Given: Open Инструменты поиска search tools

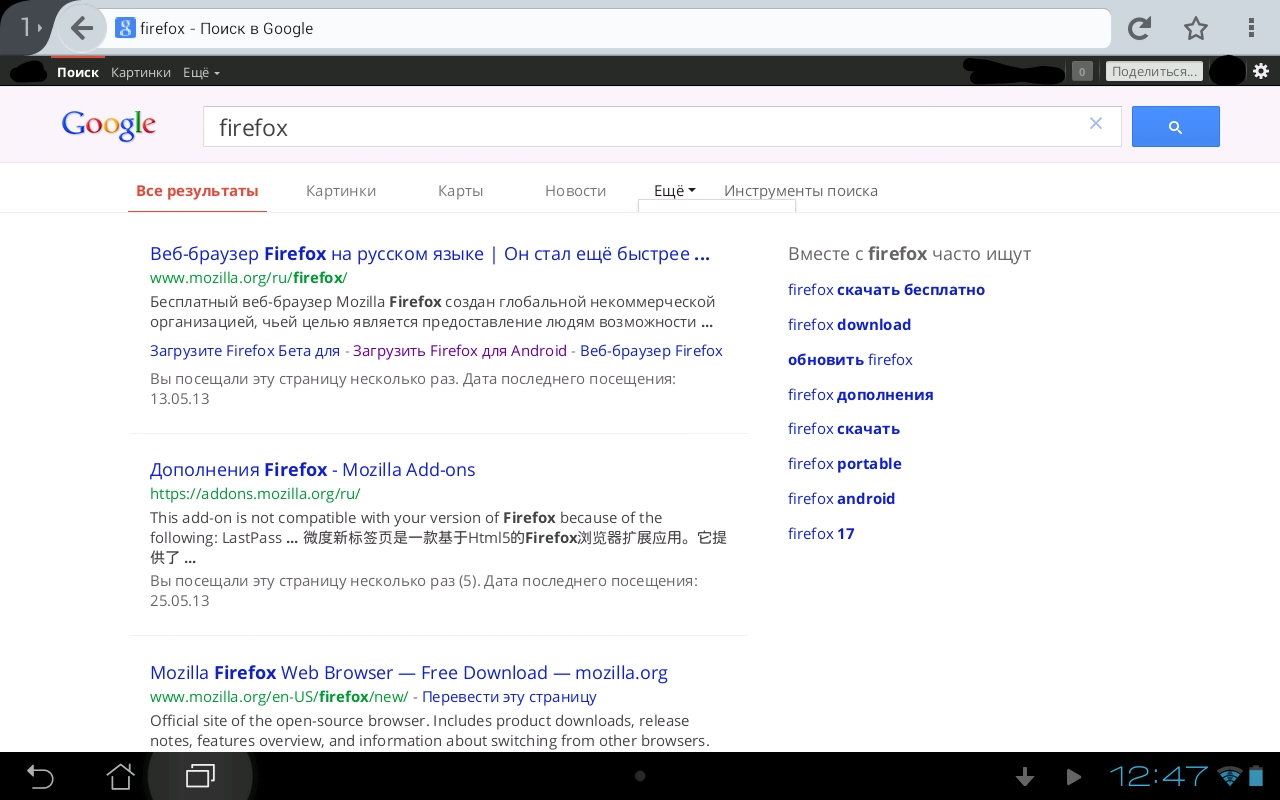Looking at the screenshot, I should point(801,190).
